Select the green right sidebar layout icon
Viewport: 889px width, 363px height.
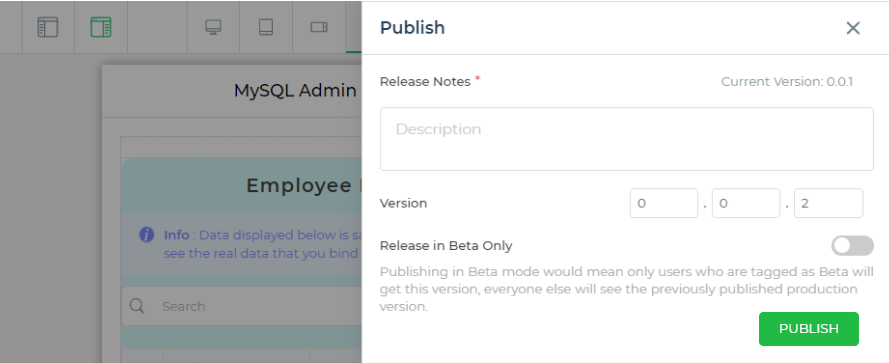pos(101,27)
